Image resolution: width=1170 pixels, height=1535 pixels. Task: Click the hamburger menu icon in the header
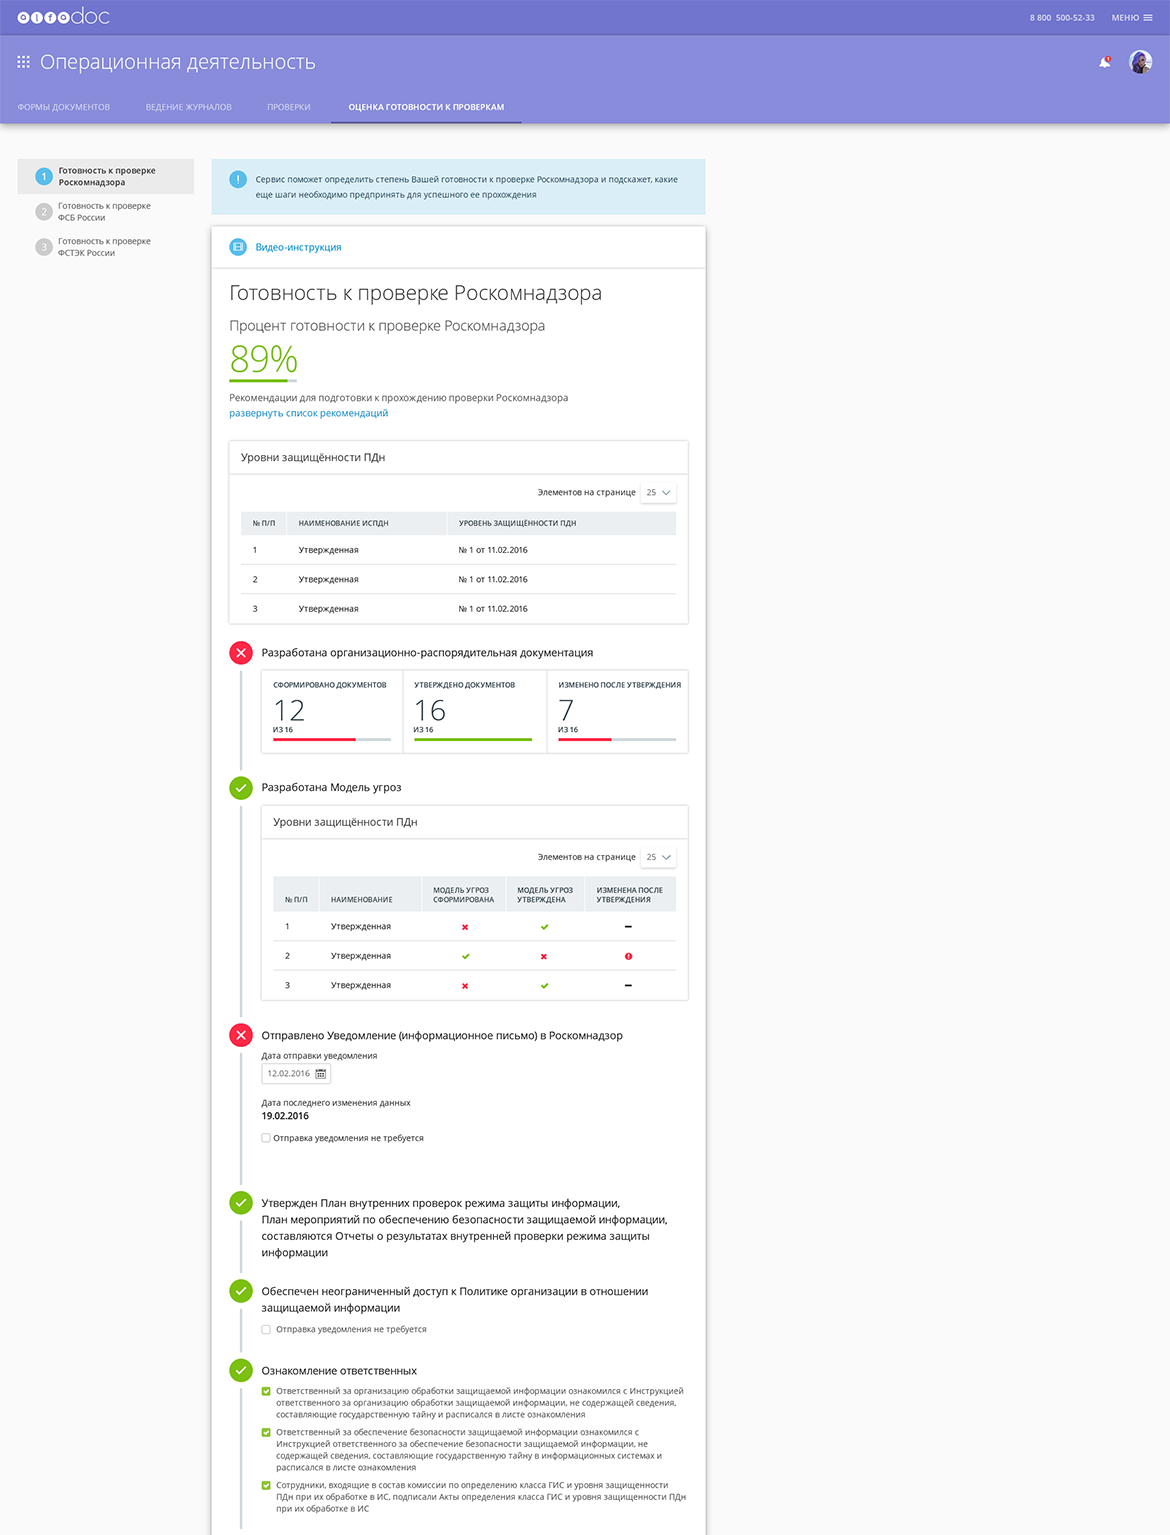[x=1148, y=18]
